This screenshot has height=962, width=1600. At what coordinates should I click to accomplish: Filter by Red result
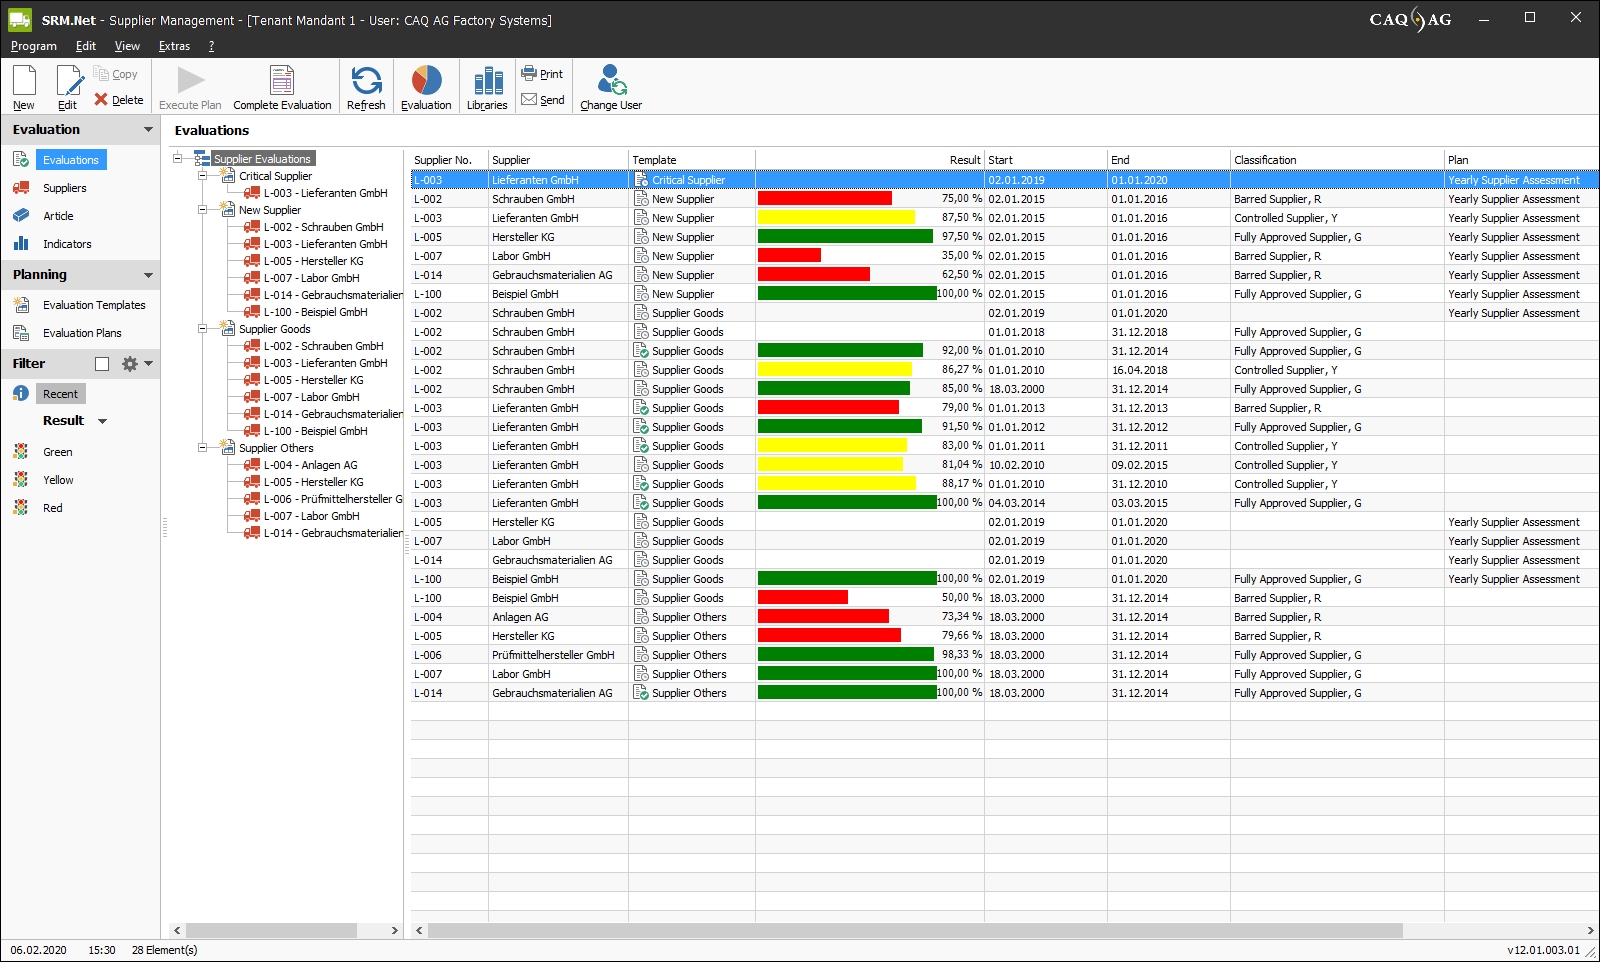52,508
